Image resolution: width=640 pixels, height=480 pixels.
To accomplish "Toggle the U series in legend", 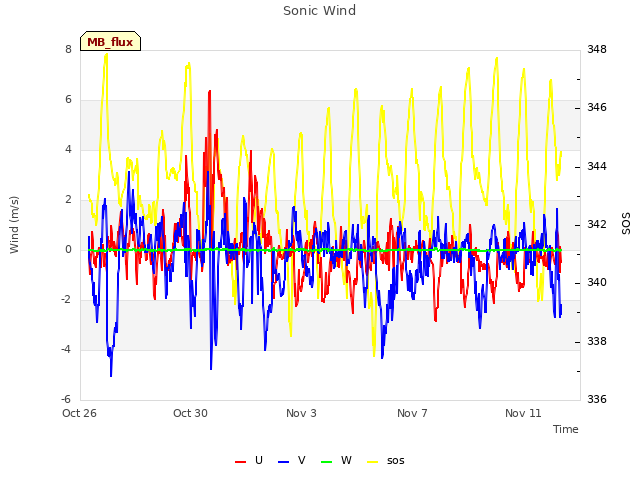I will 249,461.
